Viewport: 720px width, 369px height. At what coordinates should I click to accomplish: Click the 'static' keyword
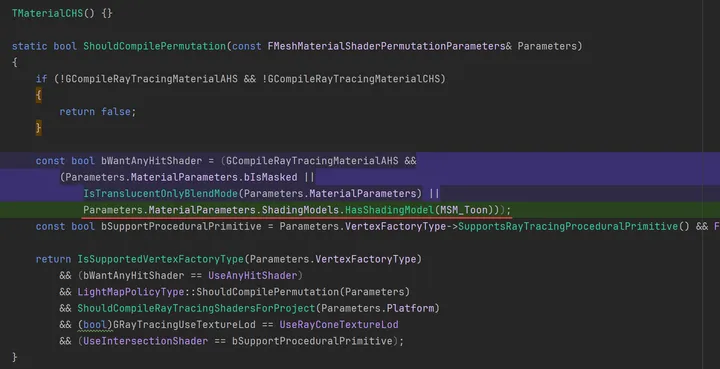coord(29,46)
